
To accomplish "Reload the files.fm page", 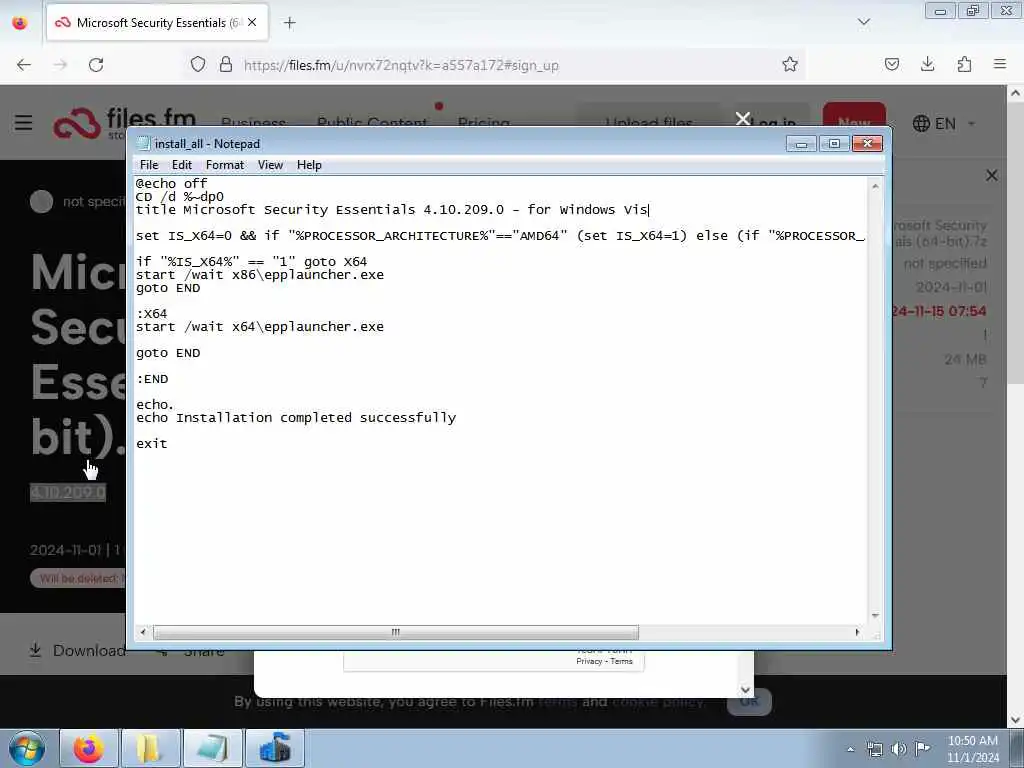I will click(96, 65).
